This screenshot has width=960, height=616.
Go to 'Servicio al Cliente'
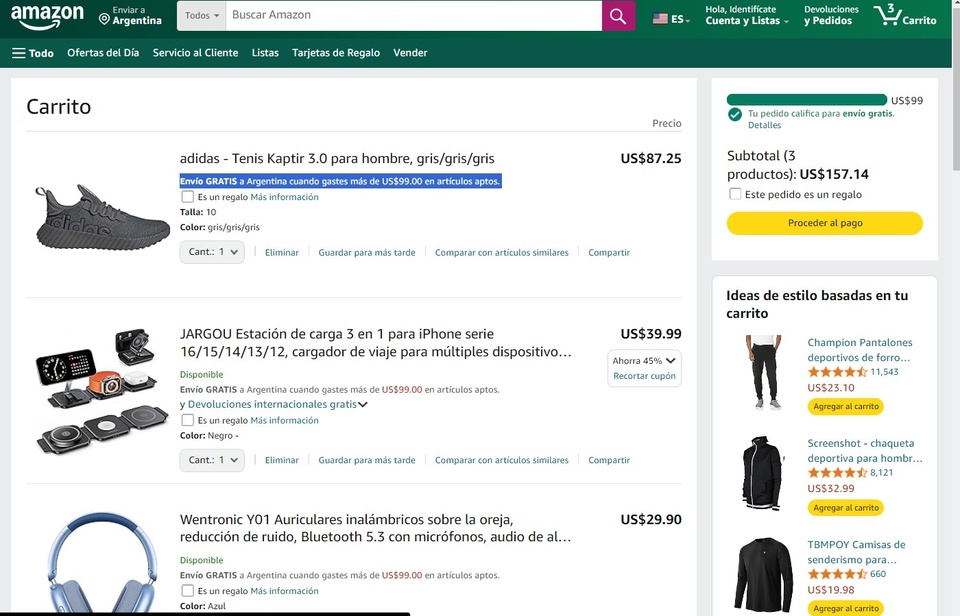(195, 53)
